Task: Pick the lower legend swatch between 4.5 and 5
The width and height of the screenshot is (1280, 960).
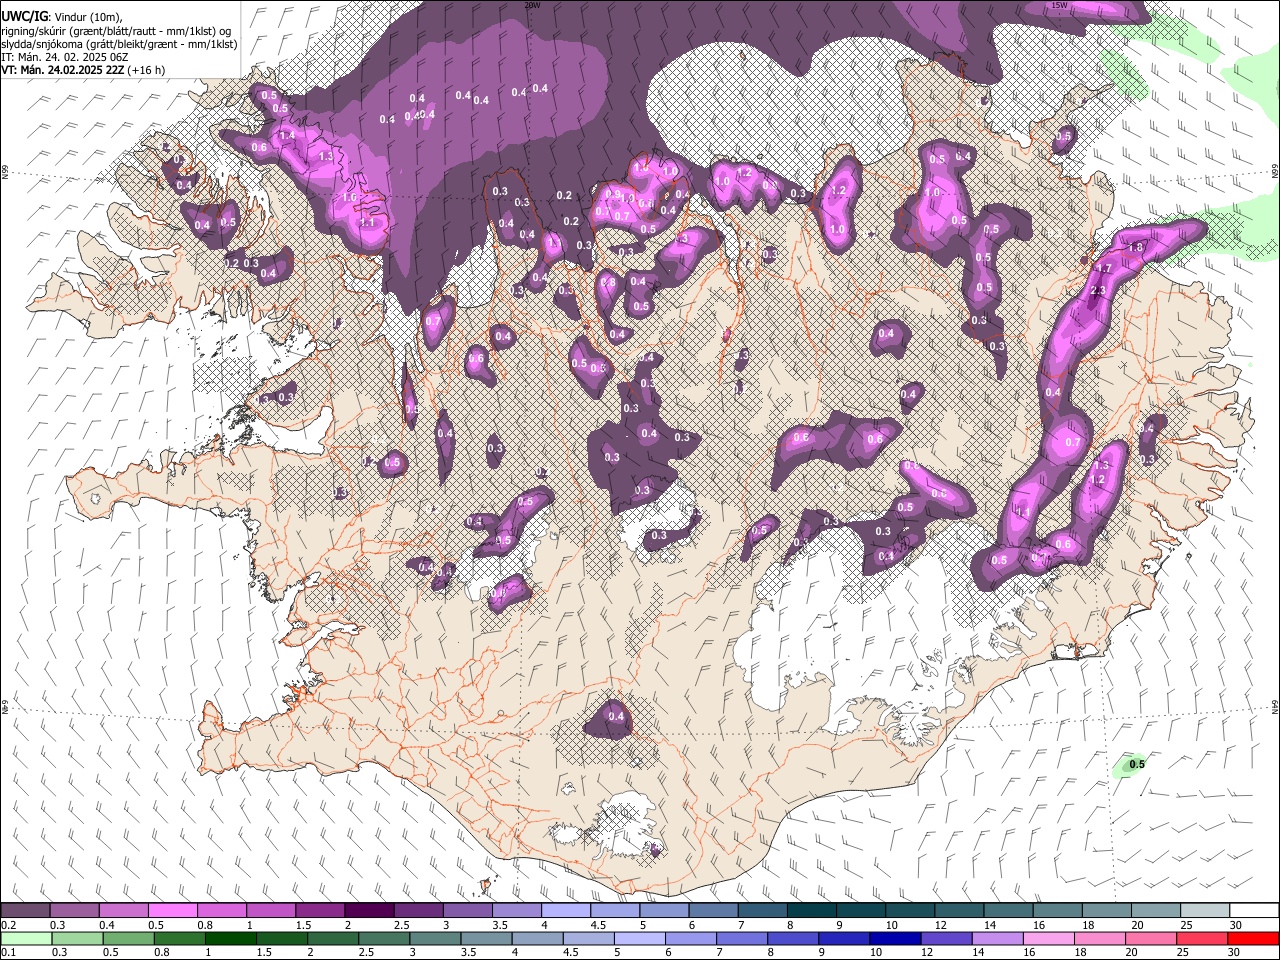Action: (x=588, y=939)
